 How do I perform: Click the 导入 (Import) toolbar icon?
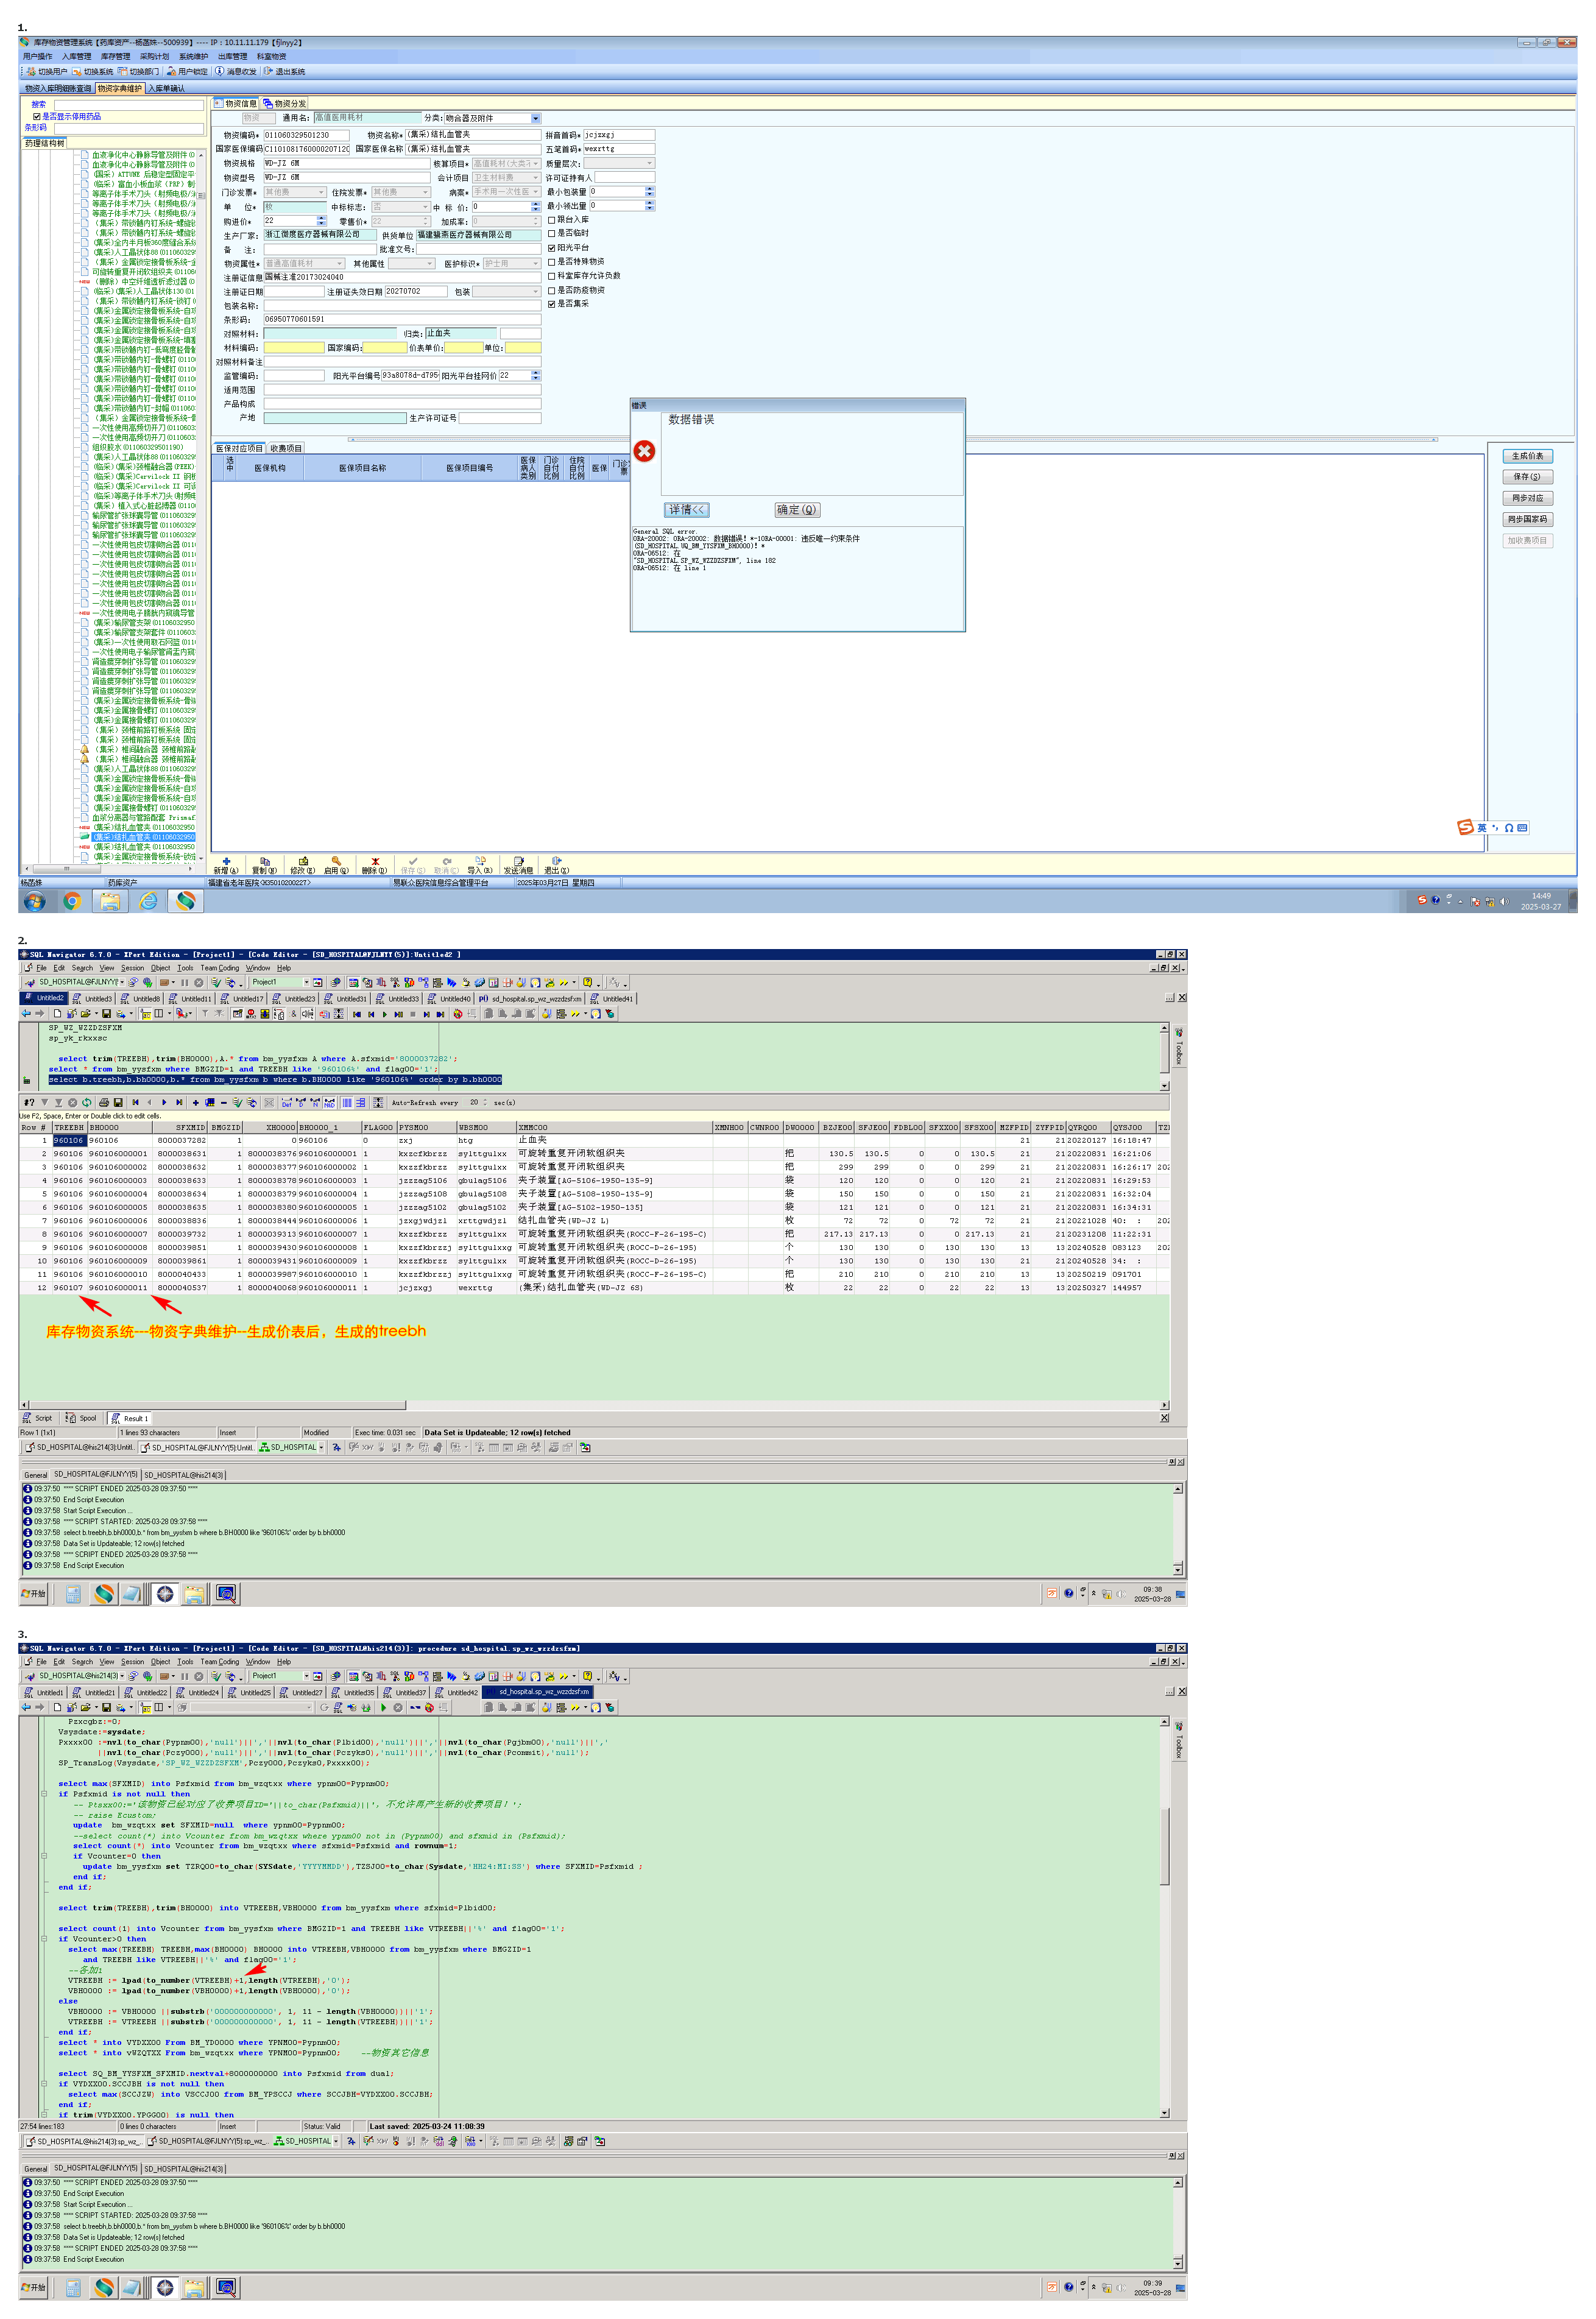(x=480, y=861)
